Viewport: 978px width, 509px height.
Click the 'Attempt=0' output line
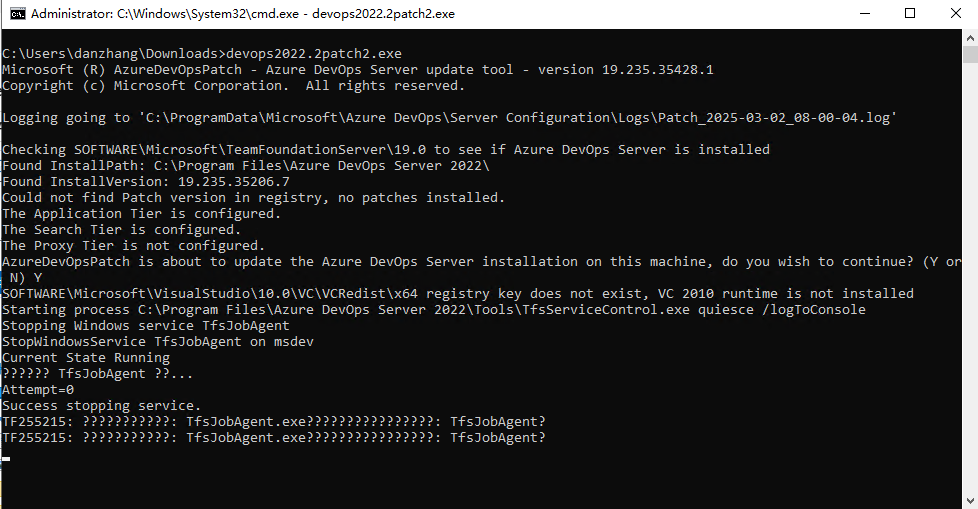point(38,389)
